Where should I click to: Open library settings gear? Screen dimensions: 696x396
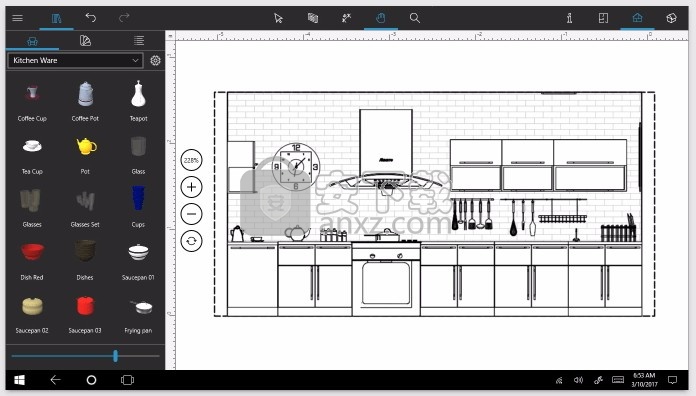[155, 60]
